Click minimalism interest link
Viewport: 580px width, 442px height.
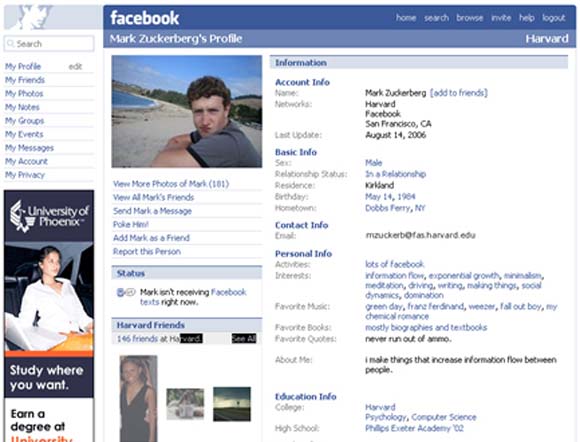point(522,276)
